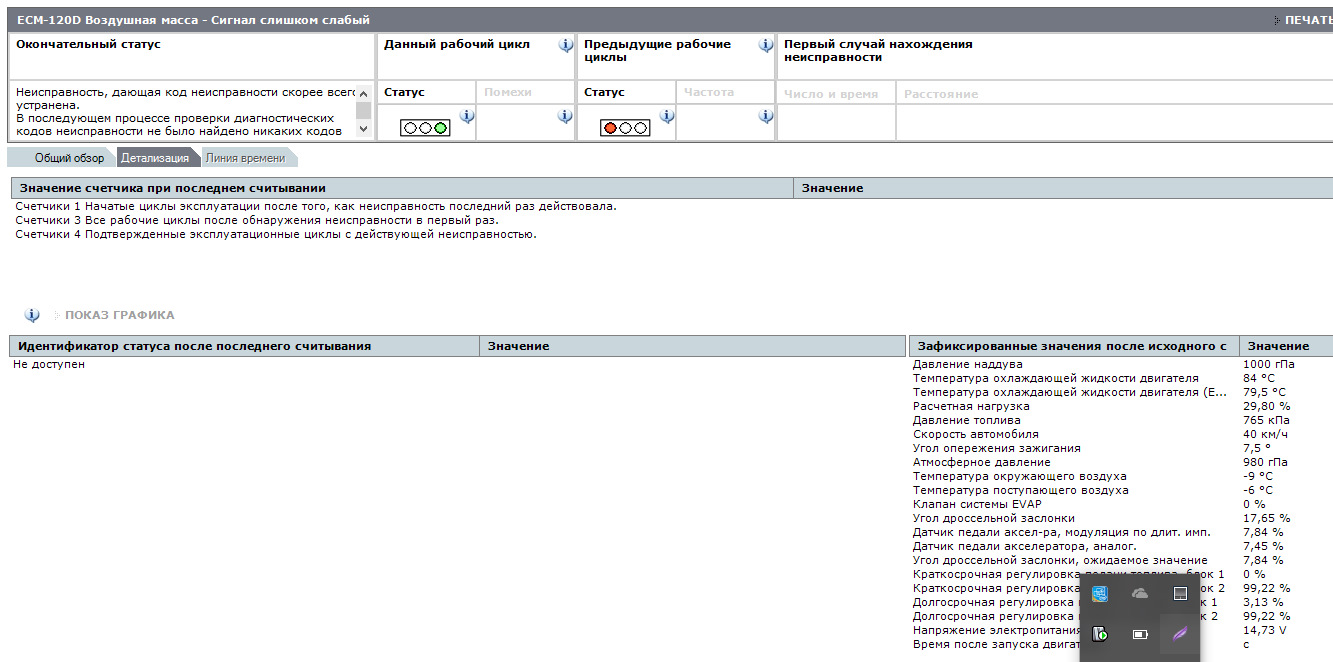Click 'Расстояние' column label

coord(941,94)
